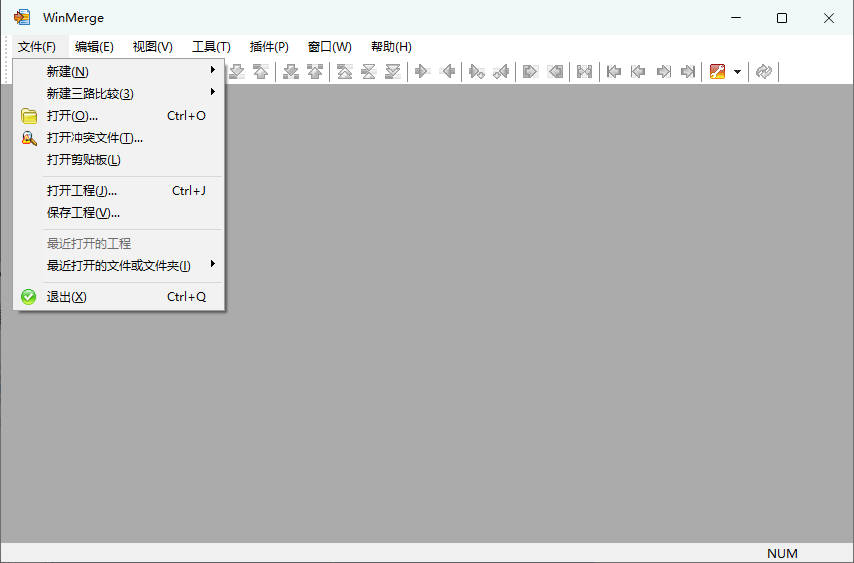
Task: Click the Ctrl+Q shortcut text
Action: coord(186,297)
